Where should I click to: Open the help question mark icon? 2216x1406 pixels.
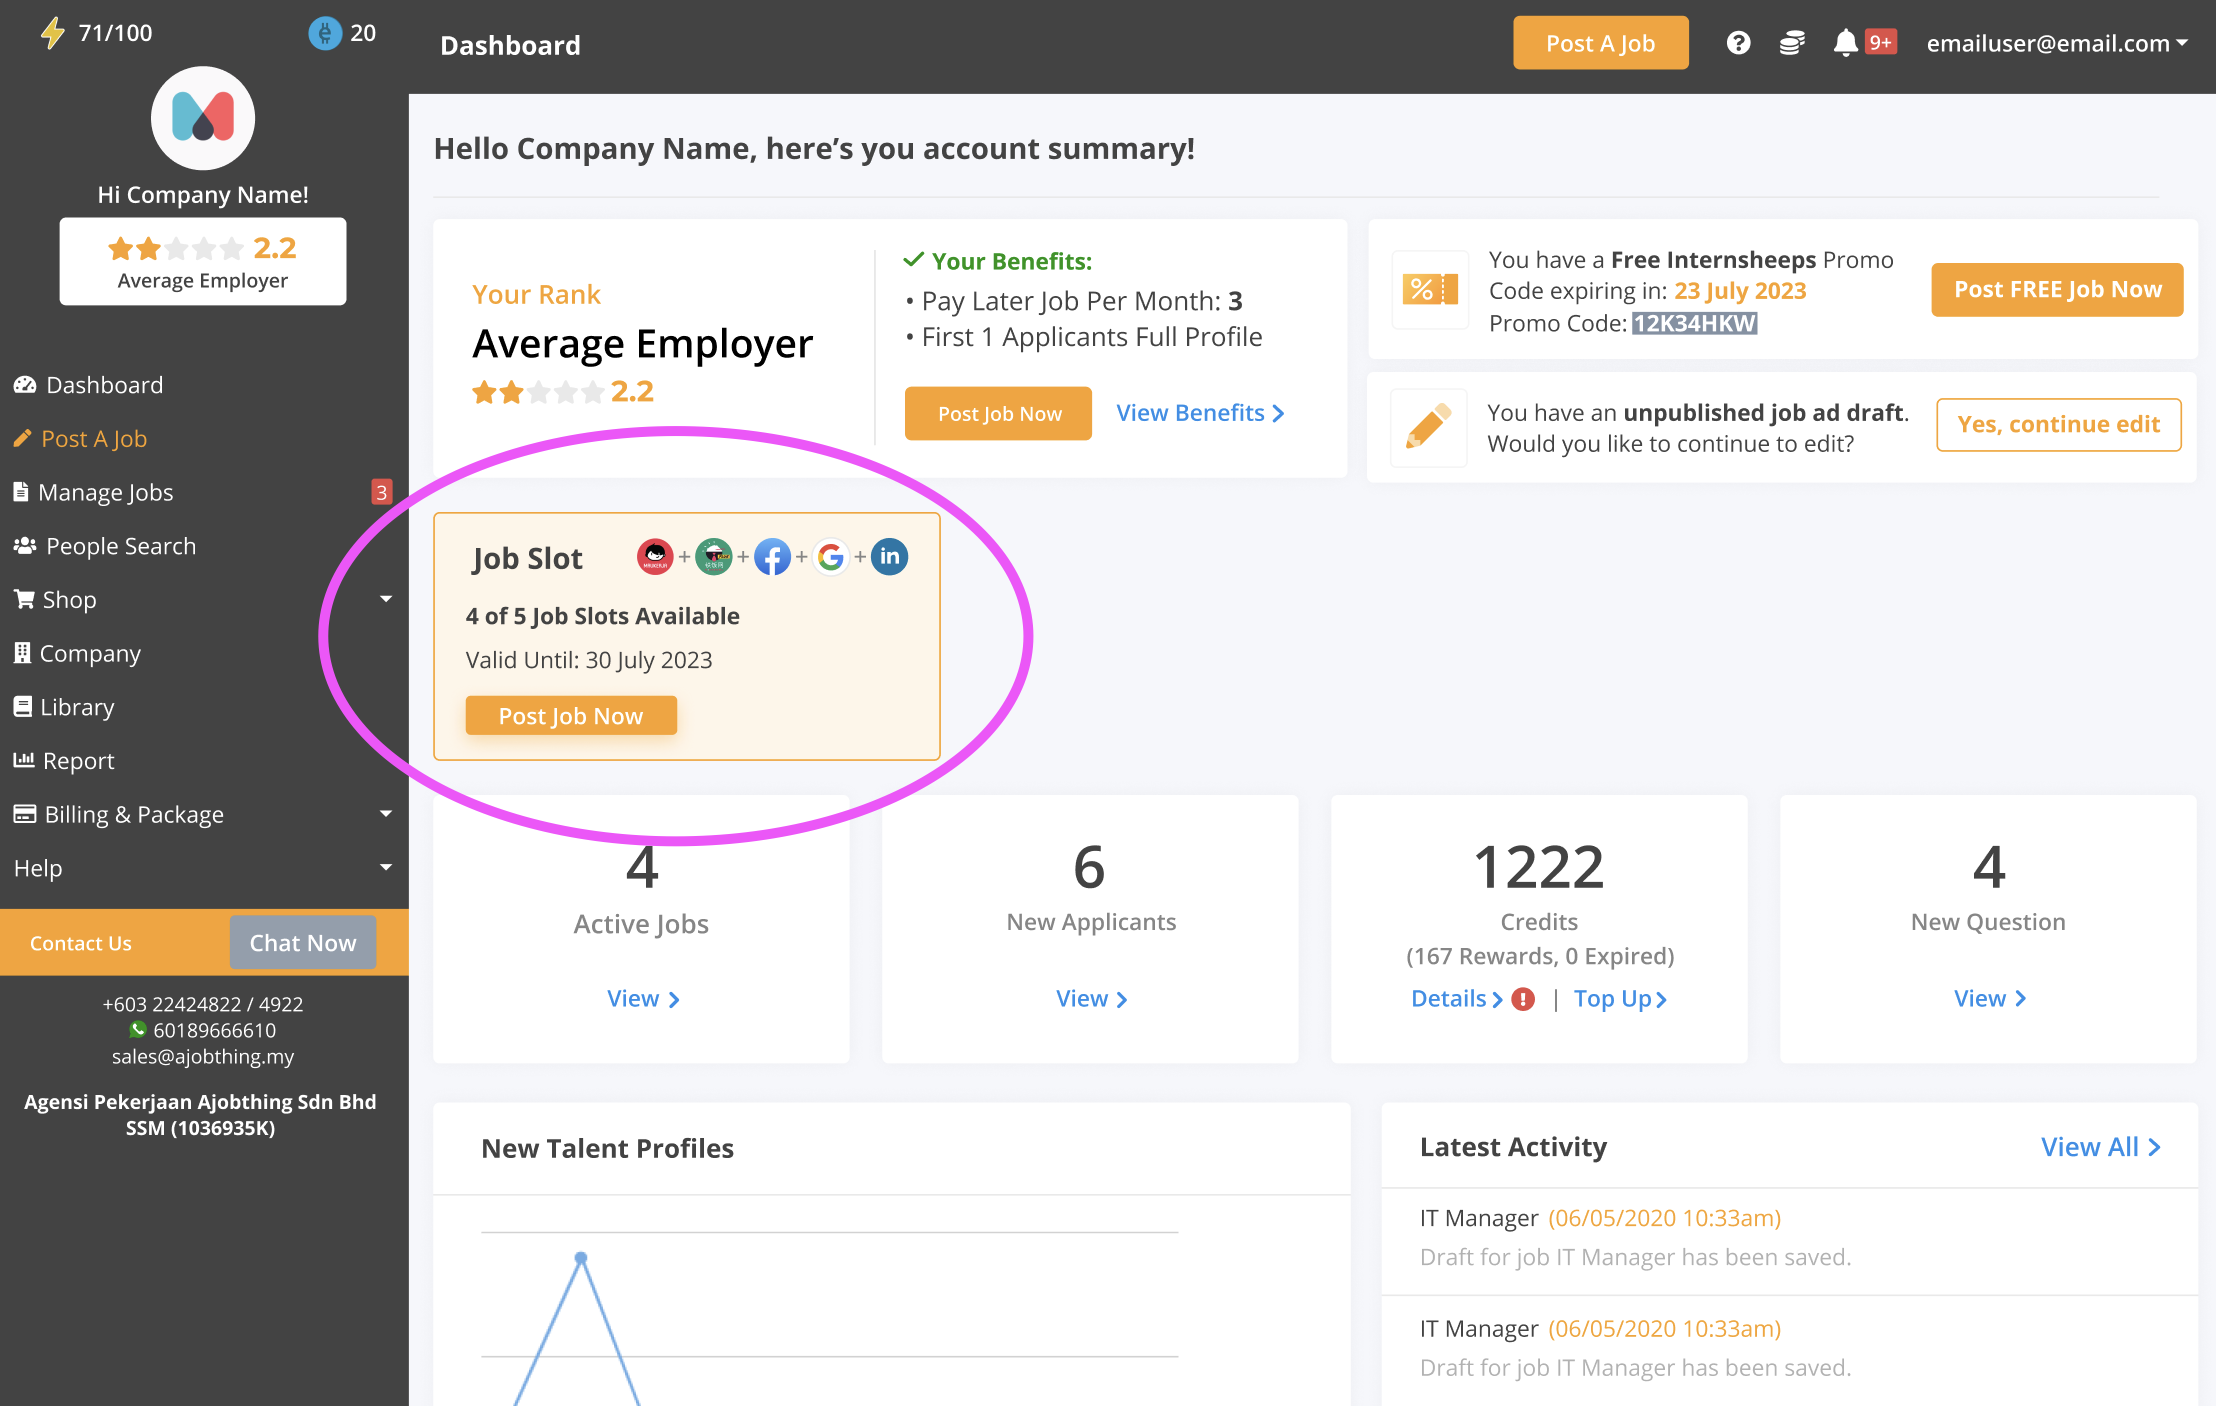1738,43
